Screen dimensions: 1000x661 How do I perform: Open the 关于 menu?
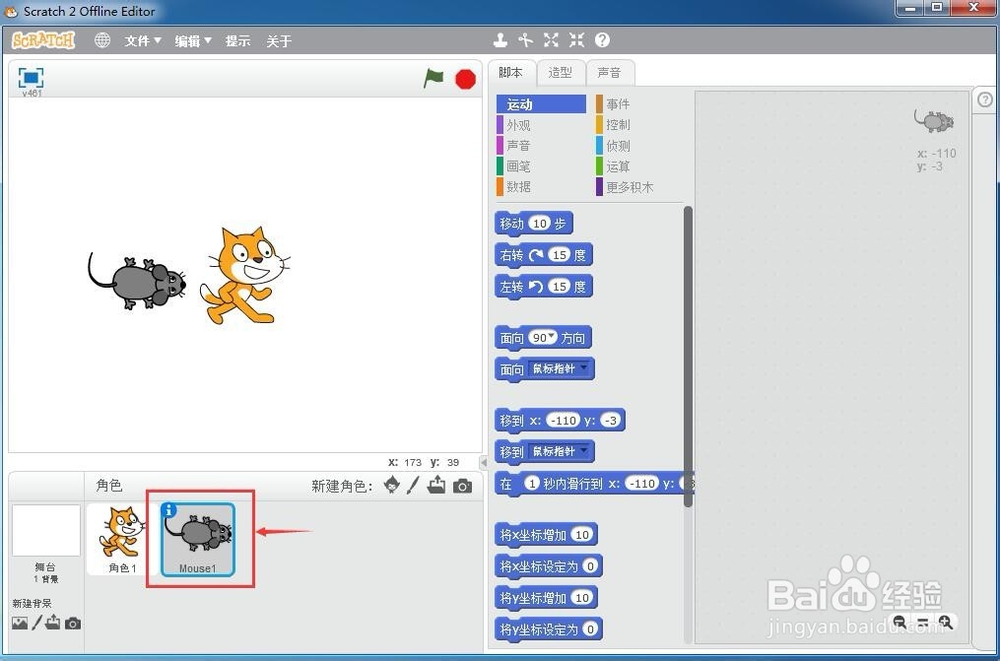279,41
